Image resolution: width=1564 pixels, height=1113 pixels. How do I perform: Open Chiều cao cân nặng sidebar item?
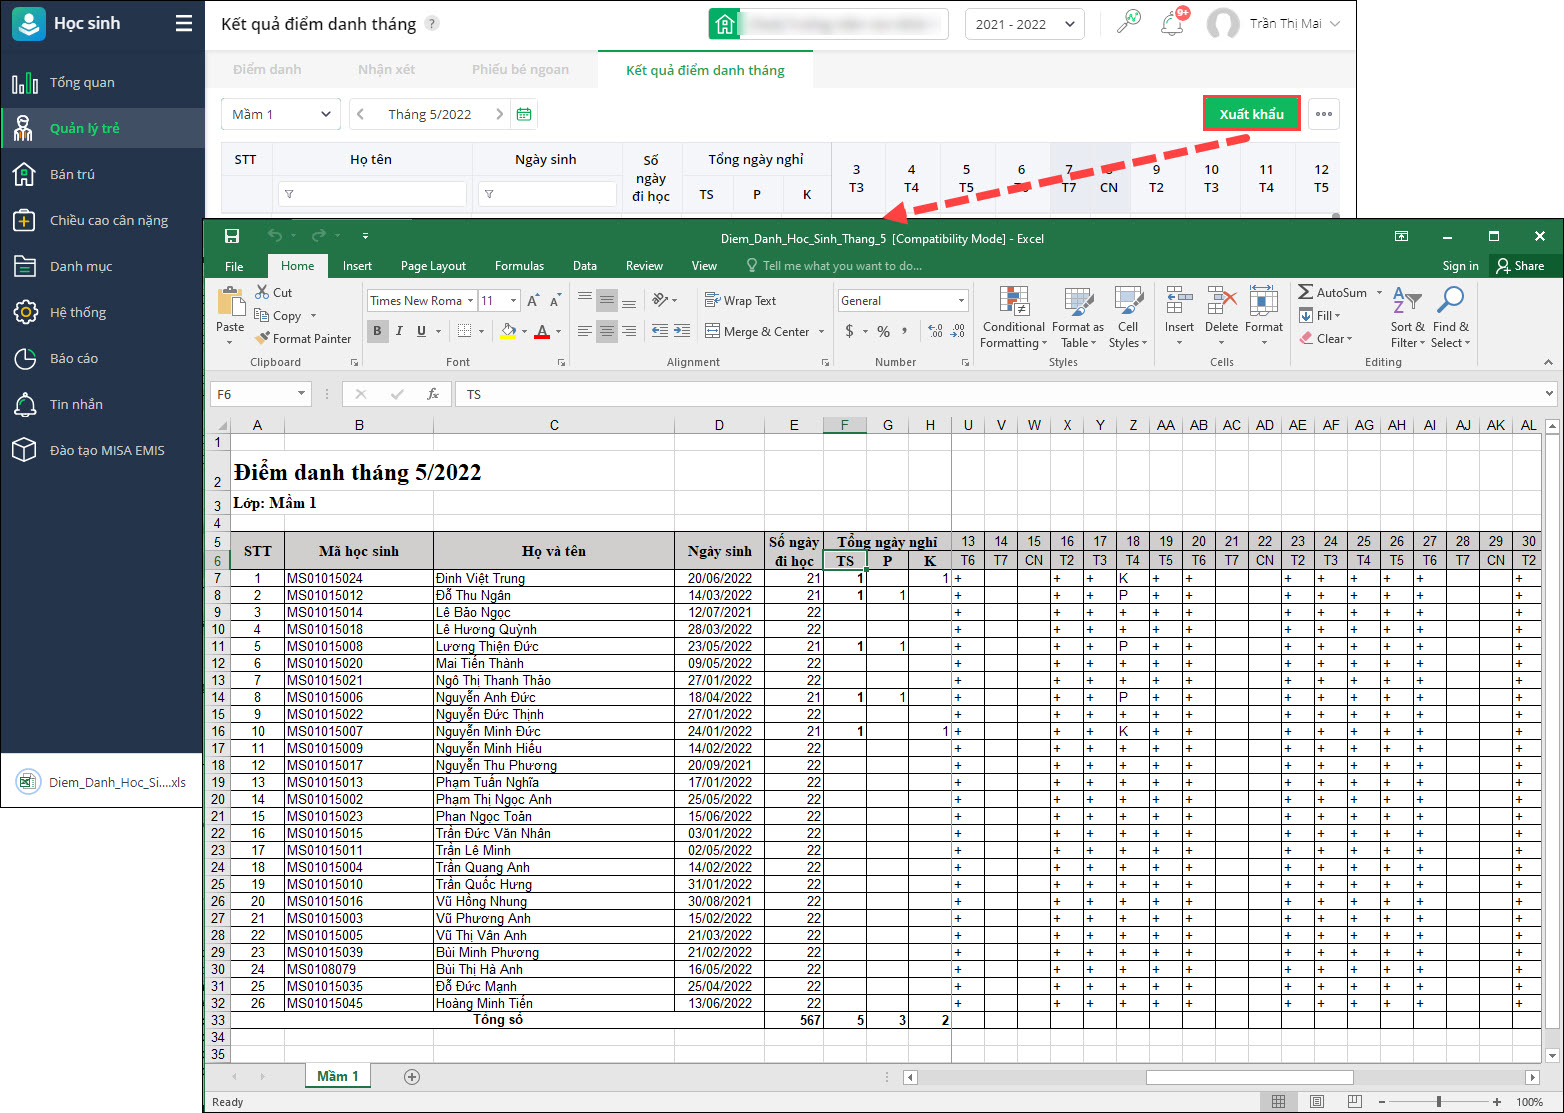point(109,220)
